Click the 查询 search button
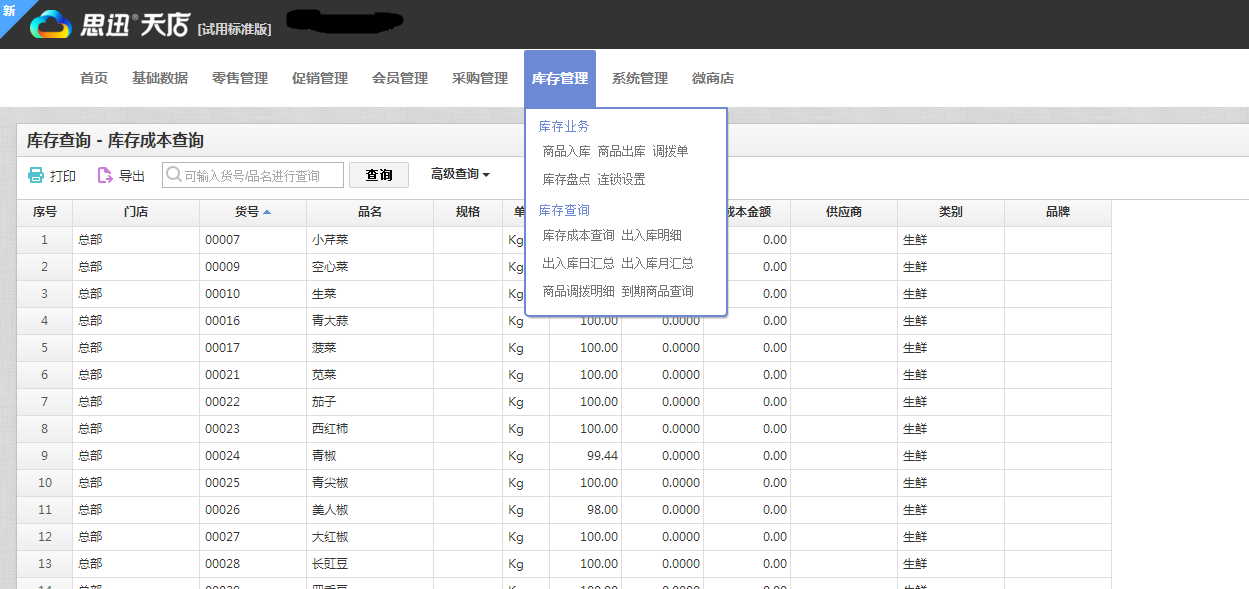This screenshot has width=1249, height=589. (x=379, y=174)
